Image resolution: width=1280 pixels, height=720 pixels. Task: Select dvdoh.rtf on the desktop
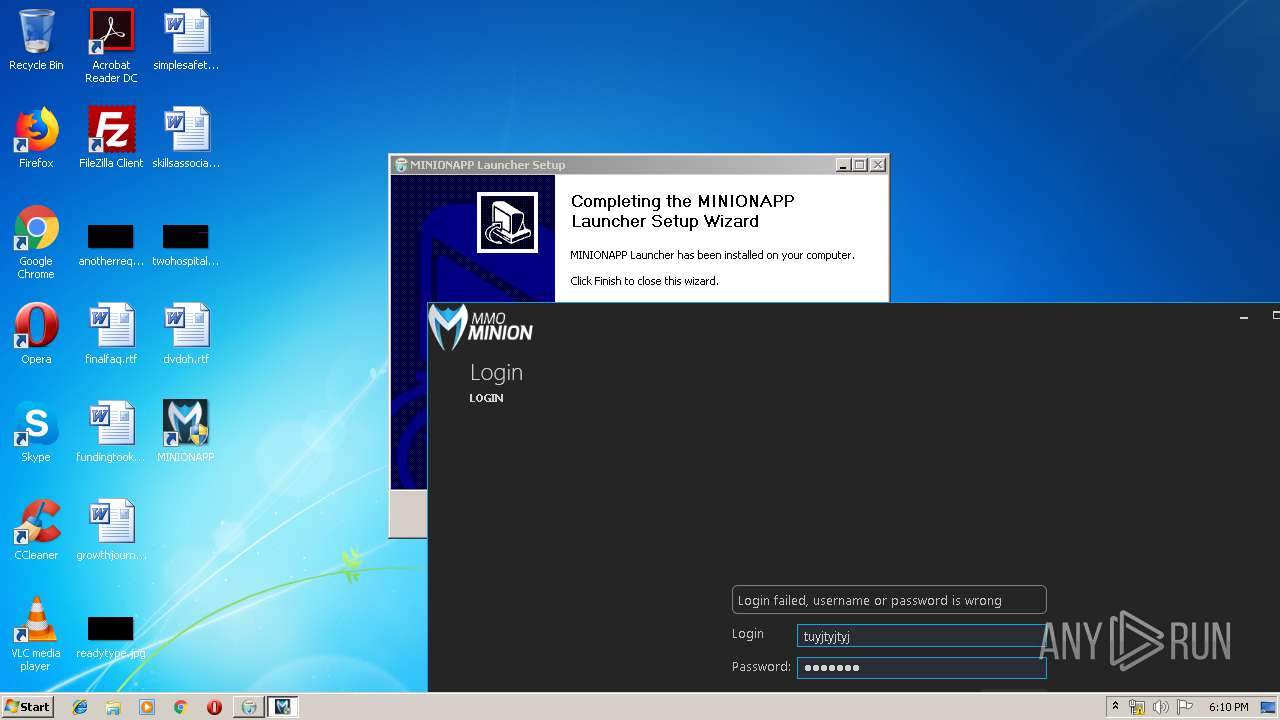pos(186,335)
